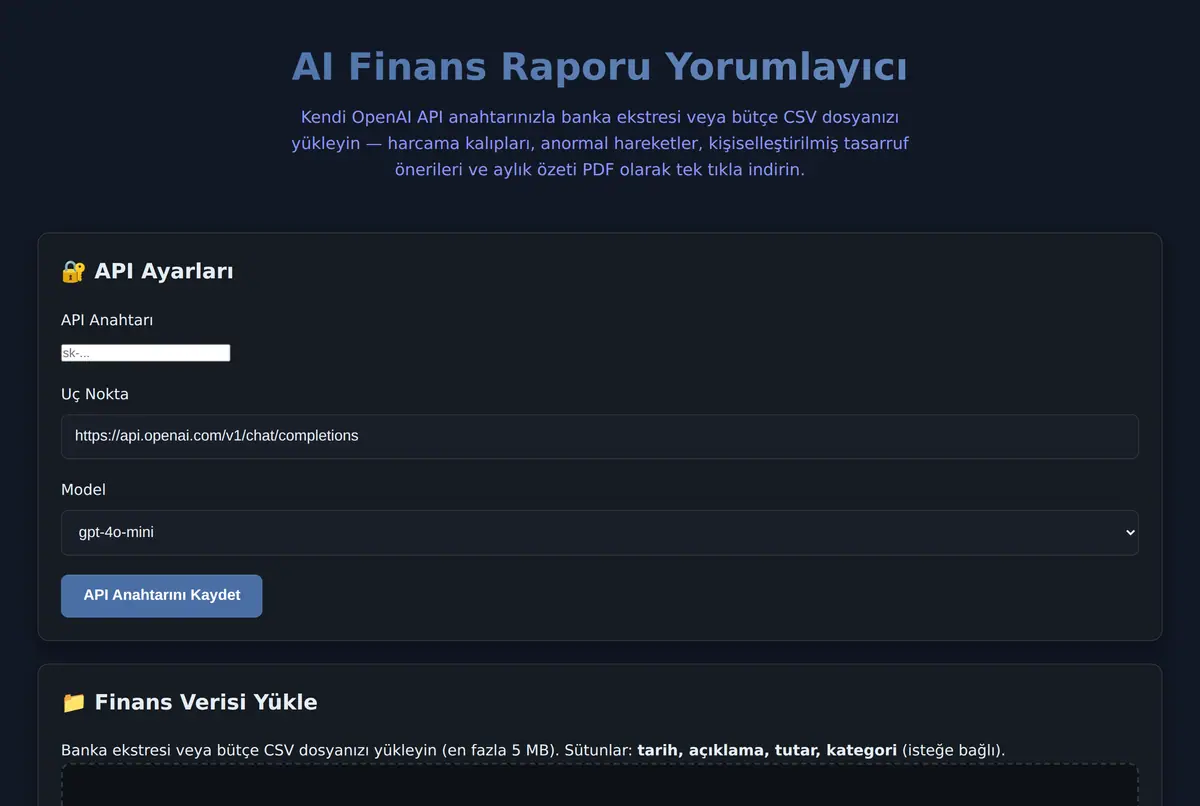Open the Model dropdown showing gpt-4o-mini

[600, 533]
